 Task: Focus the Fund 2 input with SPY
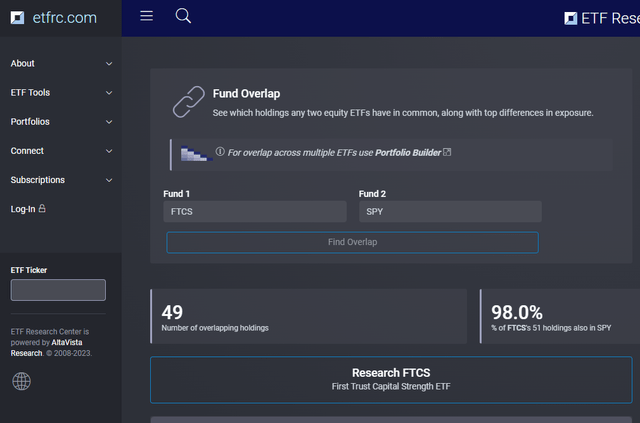(x=450, y=212)
